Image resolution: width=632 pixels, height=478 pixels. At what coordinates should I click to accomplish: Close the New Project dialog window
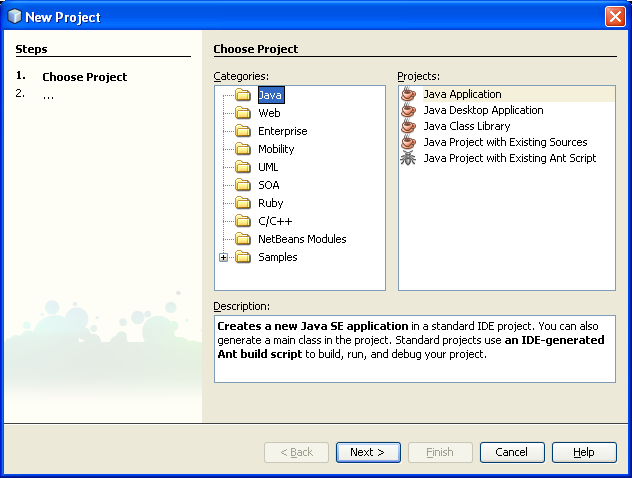tap(615, 17)
